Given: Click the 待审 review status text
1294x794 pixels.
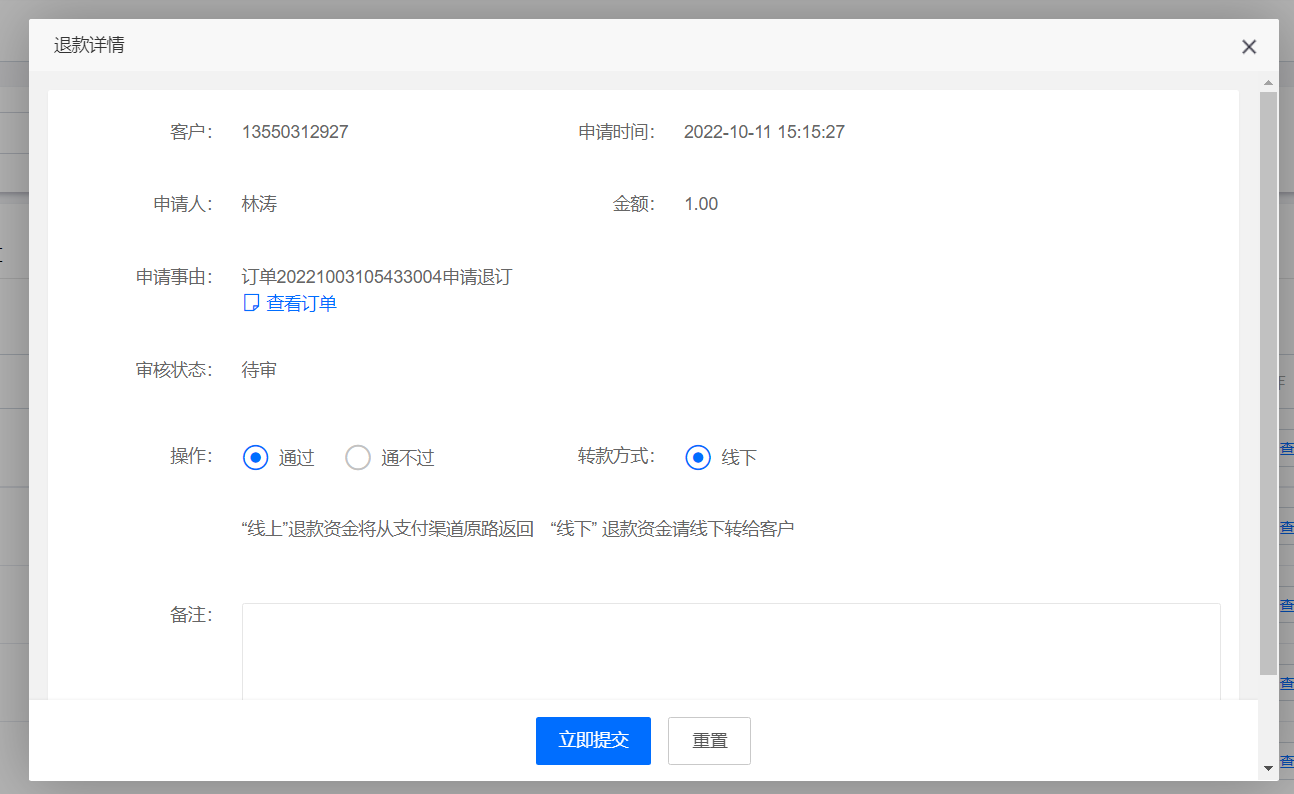Looking at the screenshot, I should click(x=259, y=370).
